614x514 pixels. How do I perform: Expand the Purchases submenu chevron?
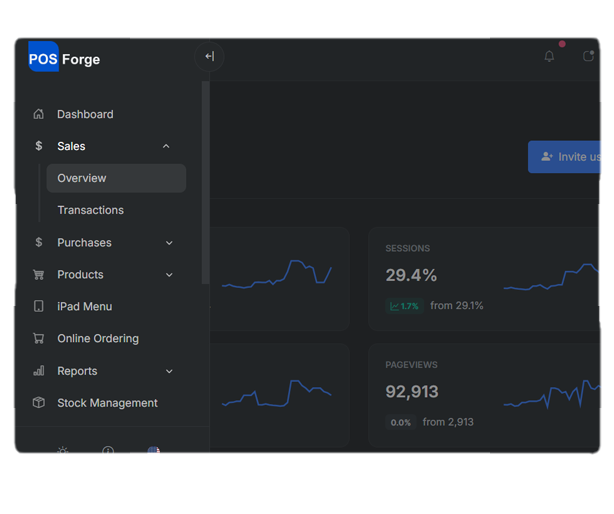click(169, 243)
